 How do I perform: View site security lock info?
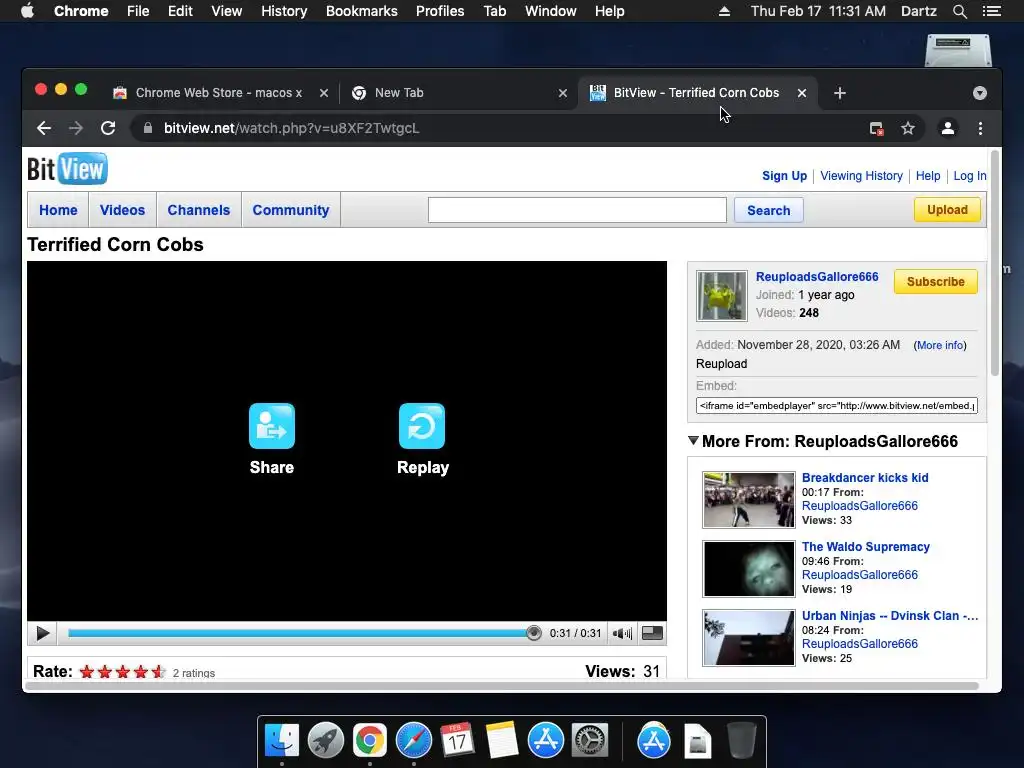[x=148, y=129]
